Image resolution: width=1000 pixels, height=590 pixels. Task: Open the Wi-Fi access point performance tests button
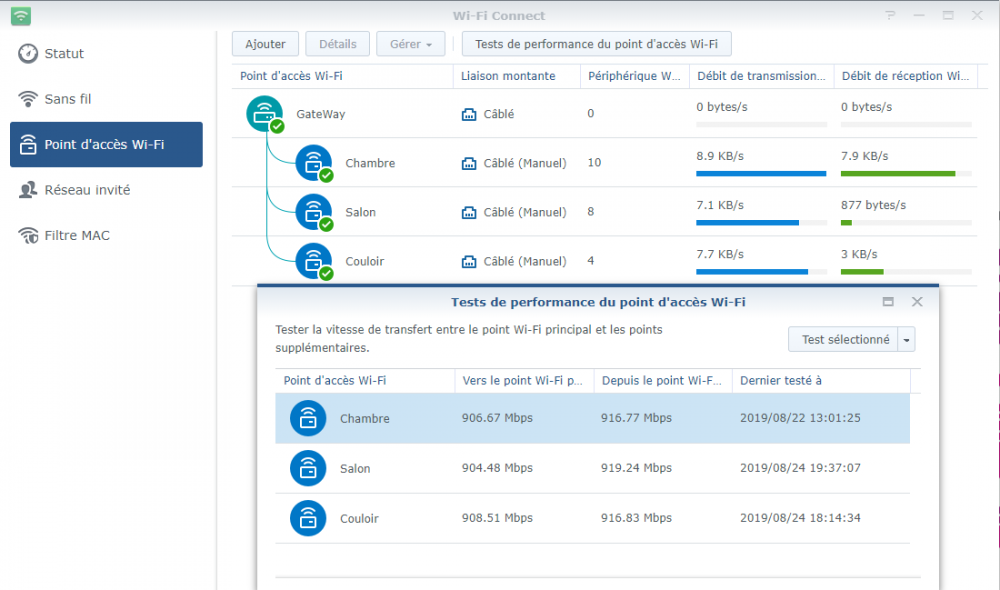click(596, 44)
